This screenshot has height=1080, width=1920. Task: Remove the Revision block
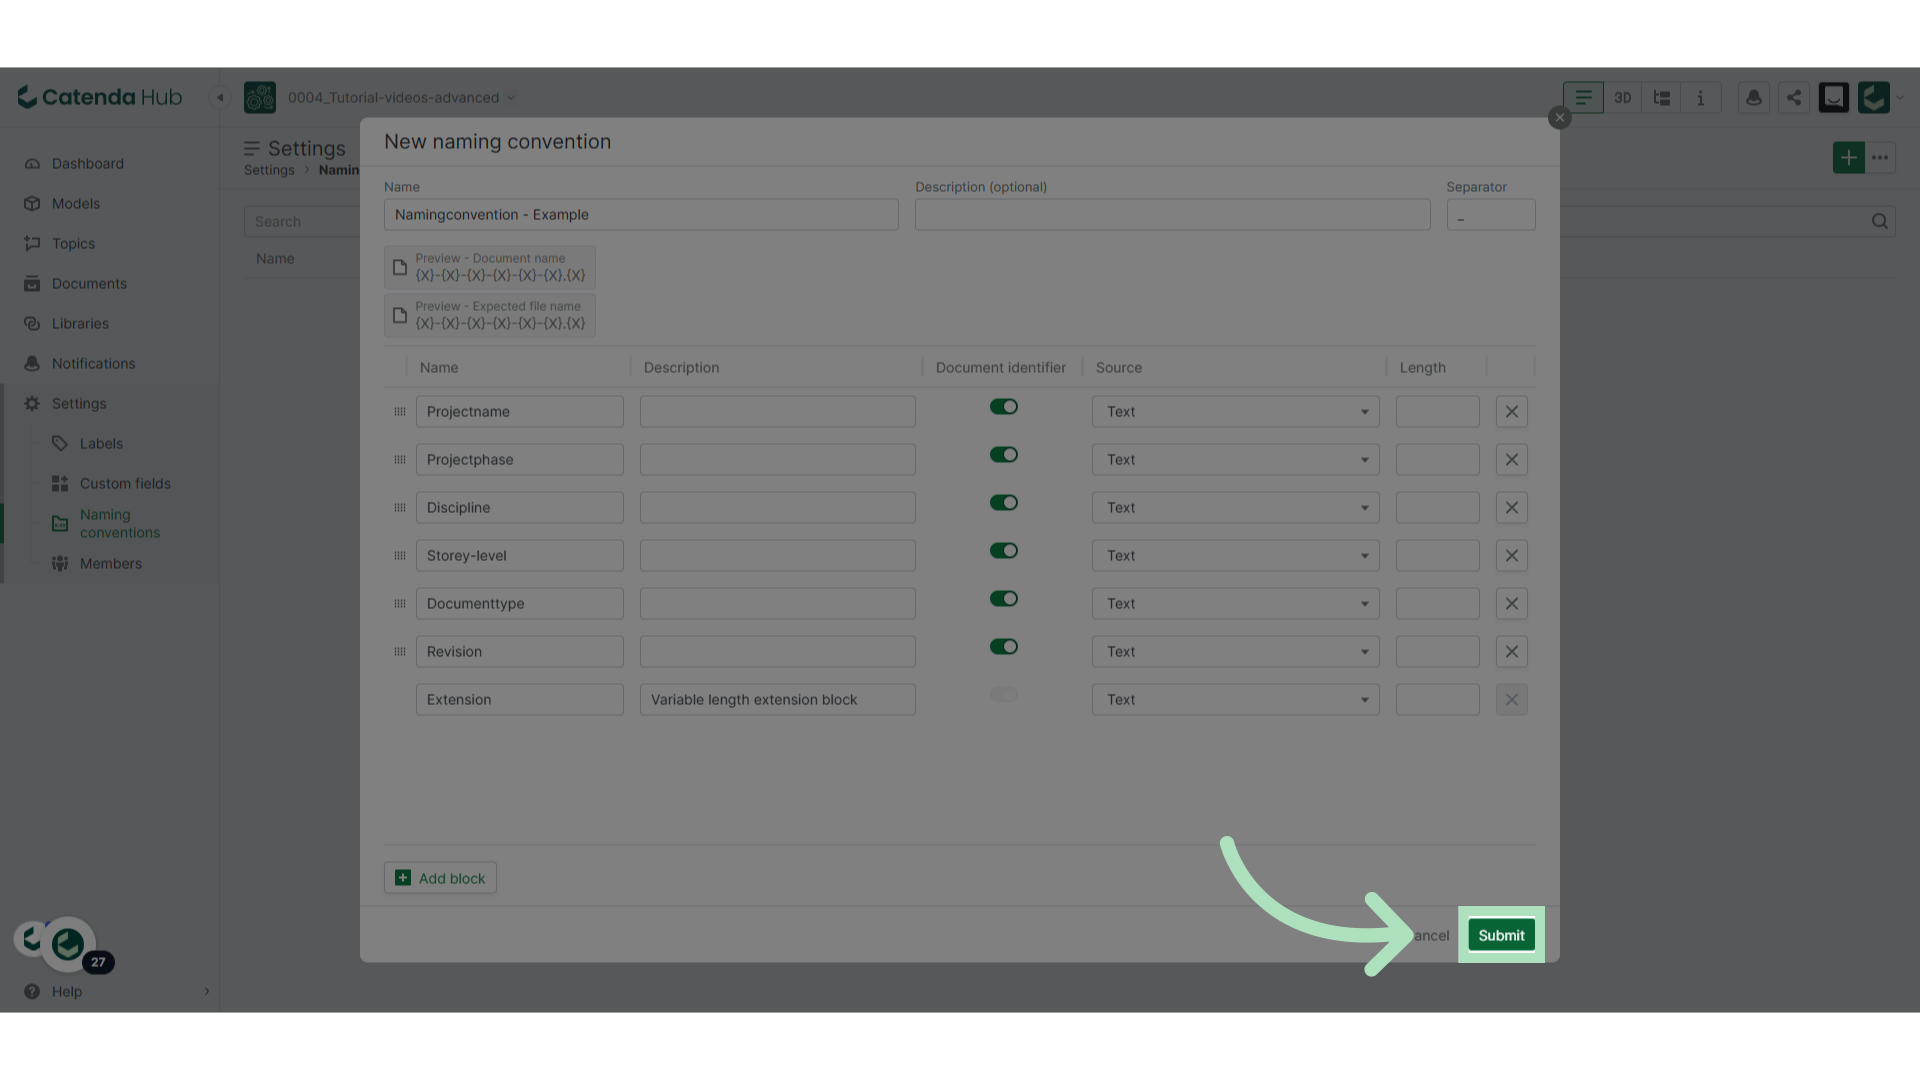[x=1512, y=651]
